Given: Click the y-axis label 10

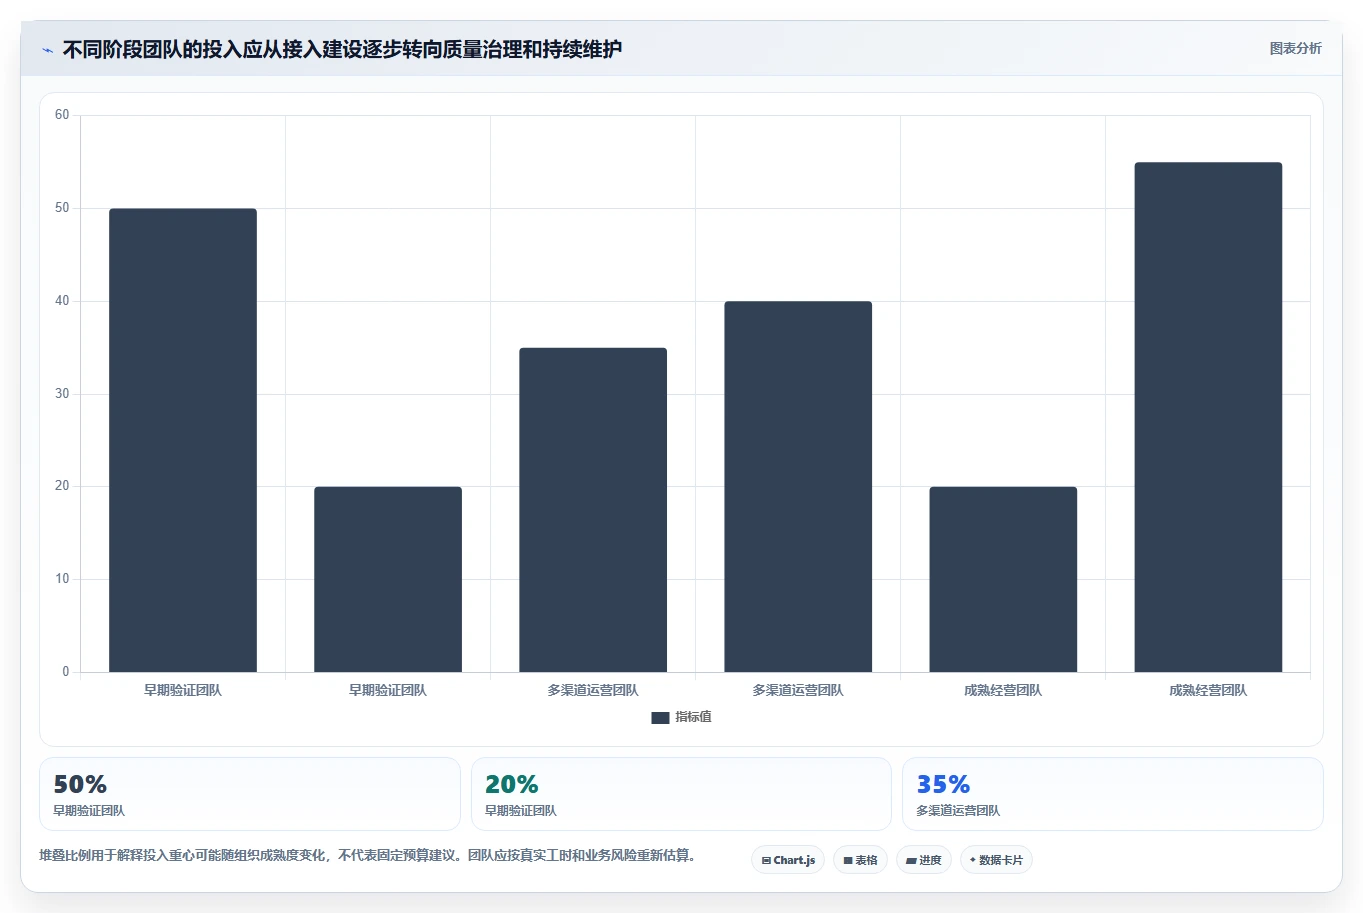Looking at the screenshot, I should [62, 579].
